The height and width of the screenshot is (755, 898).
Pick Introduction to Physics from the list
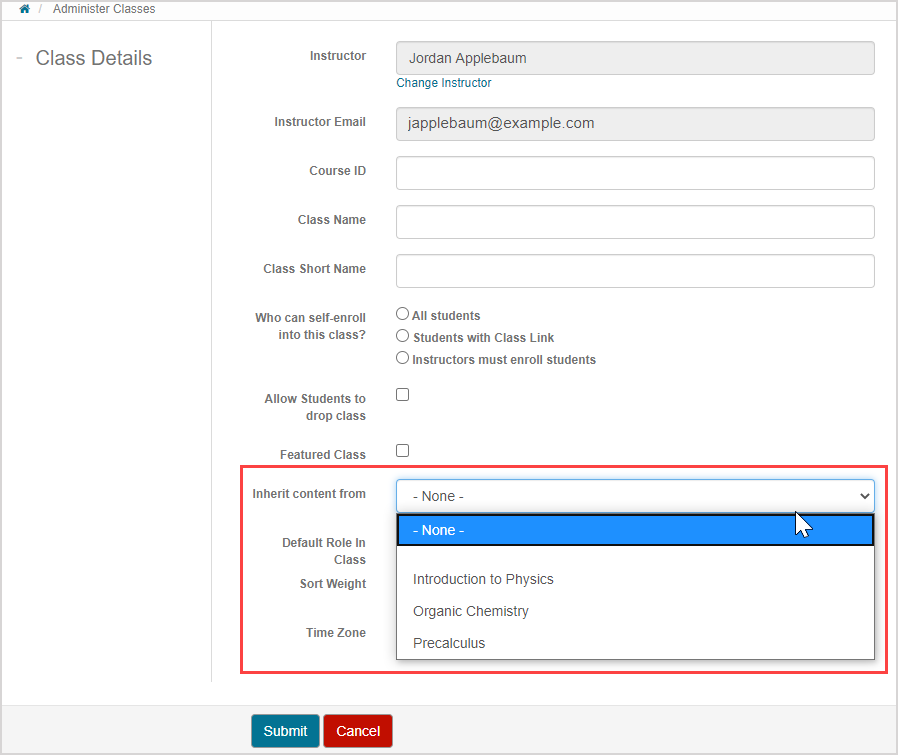pyautogui.click(x=483, y=579)
